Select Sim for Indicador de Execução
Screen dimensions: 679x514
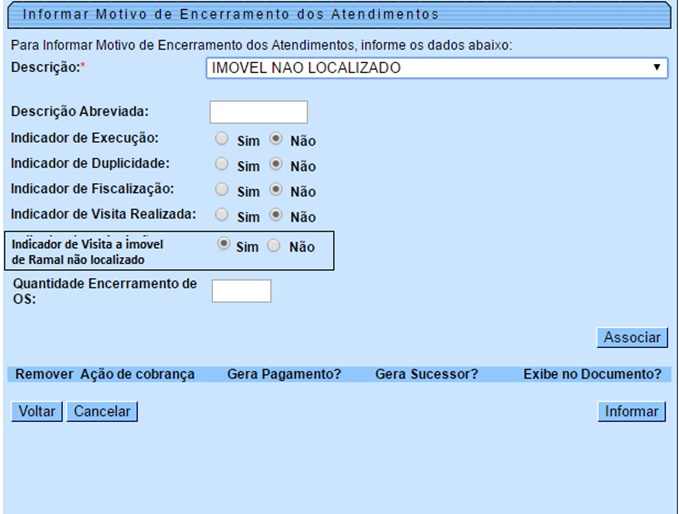click(223, 139)
